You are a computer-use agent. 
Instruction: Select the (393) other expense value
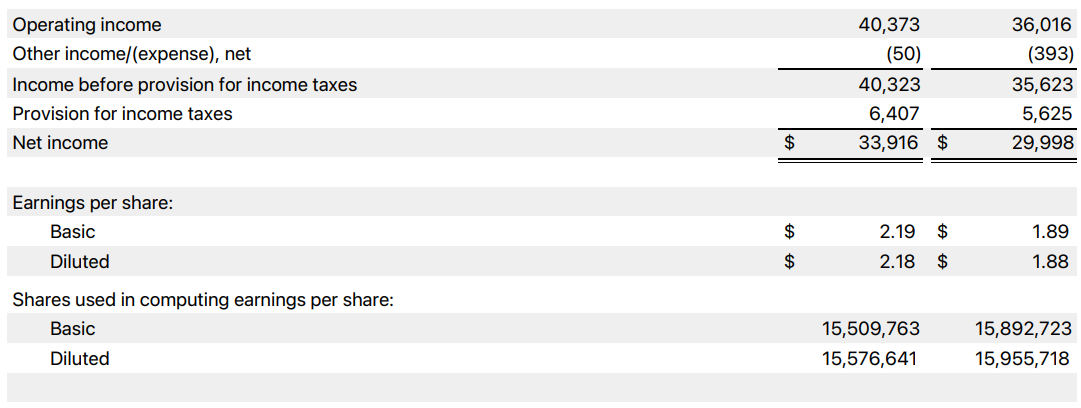(x=1050, y=54)
